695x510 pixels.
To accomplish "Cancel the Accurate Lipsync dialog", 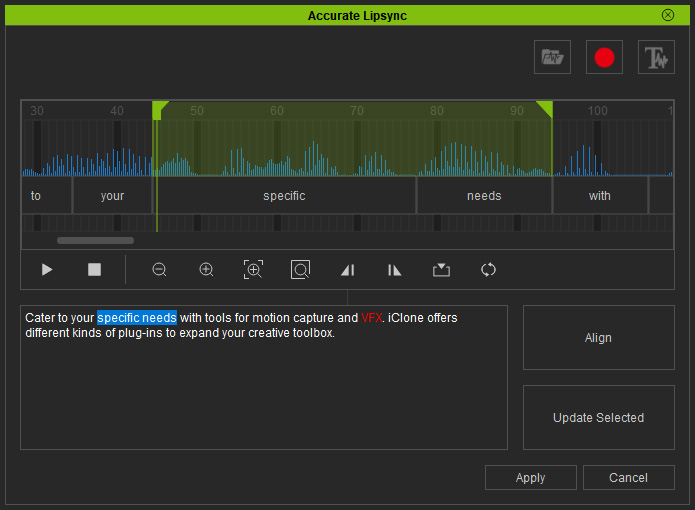I will 629,478.
